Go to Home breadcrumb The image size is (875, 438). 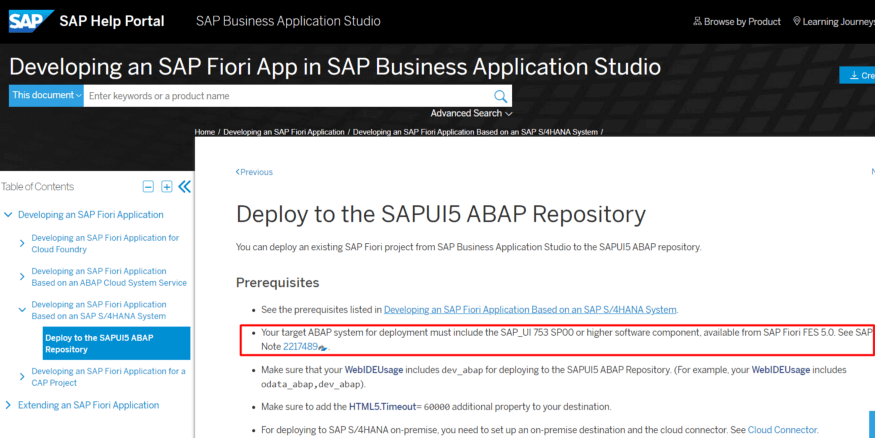(x=205, y=132)
